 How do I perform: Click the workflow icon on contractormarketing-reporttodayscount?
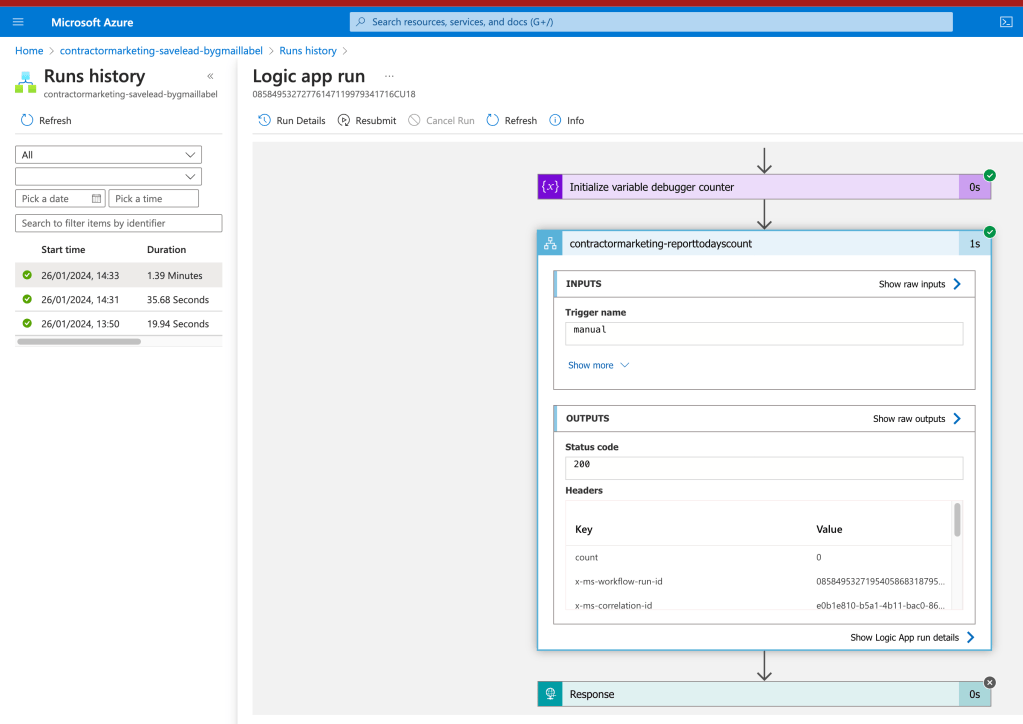click(550, 244)
